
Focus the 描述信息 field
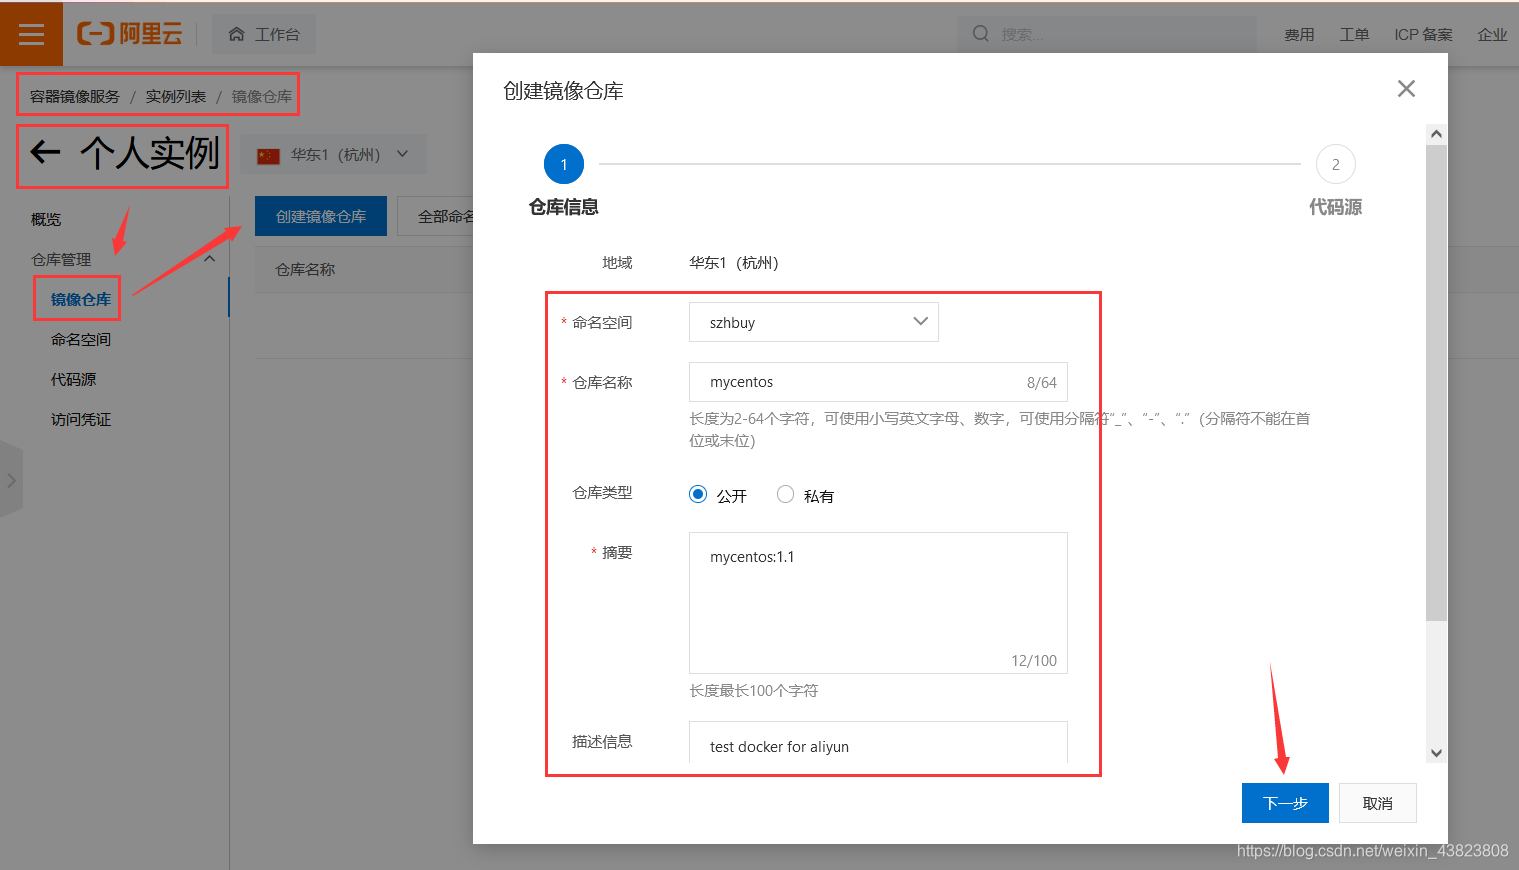pyautogui.click(x=878, y=744)
